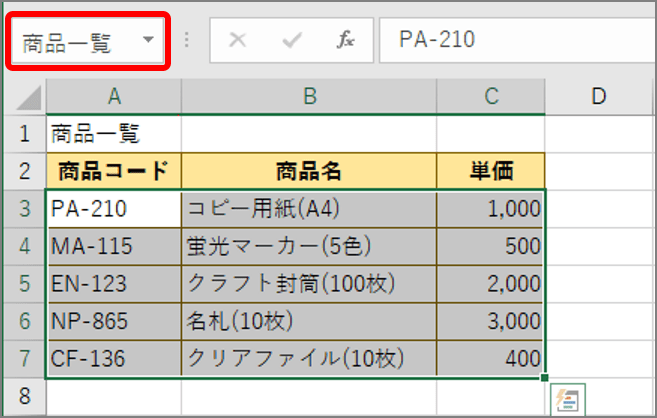Select row 6 header
Viewport: 657px width, 418px height.
tap(25, 321)
